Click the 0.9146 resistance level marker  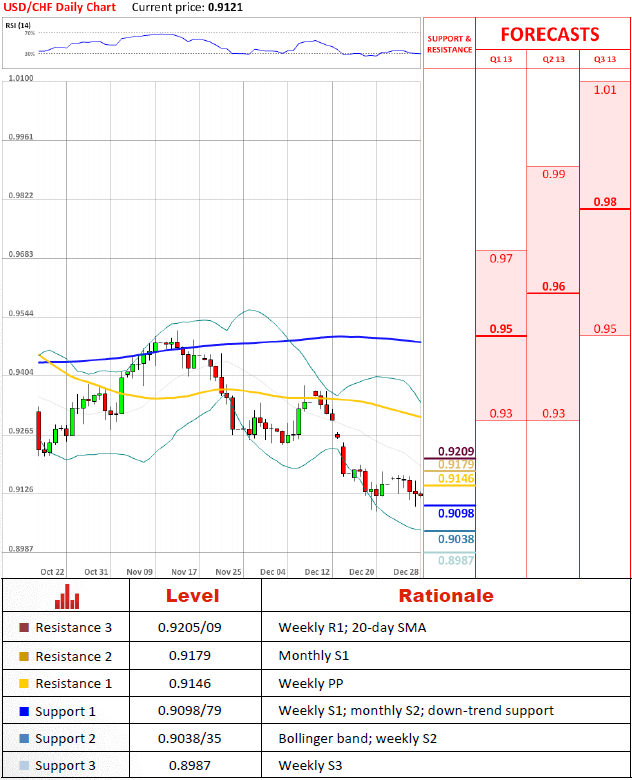(456, 479)
